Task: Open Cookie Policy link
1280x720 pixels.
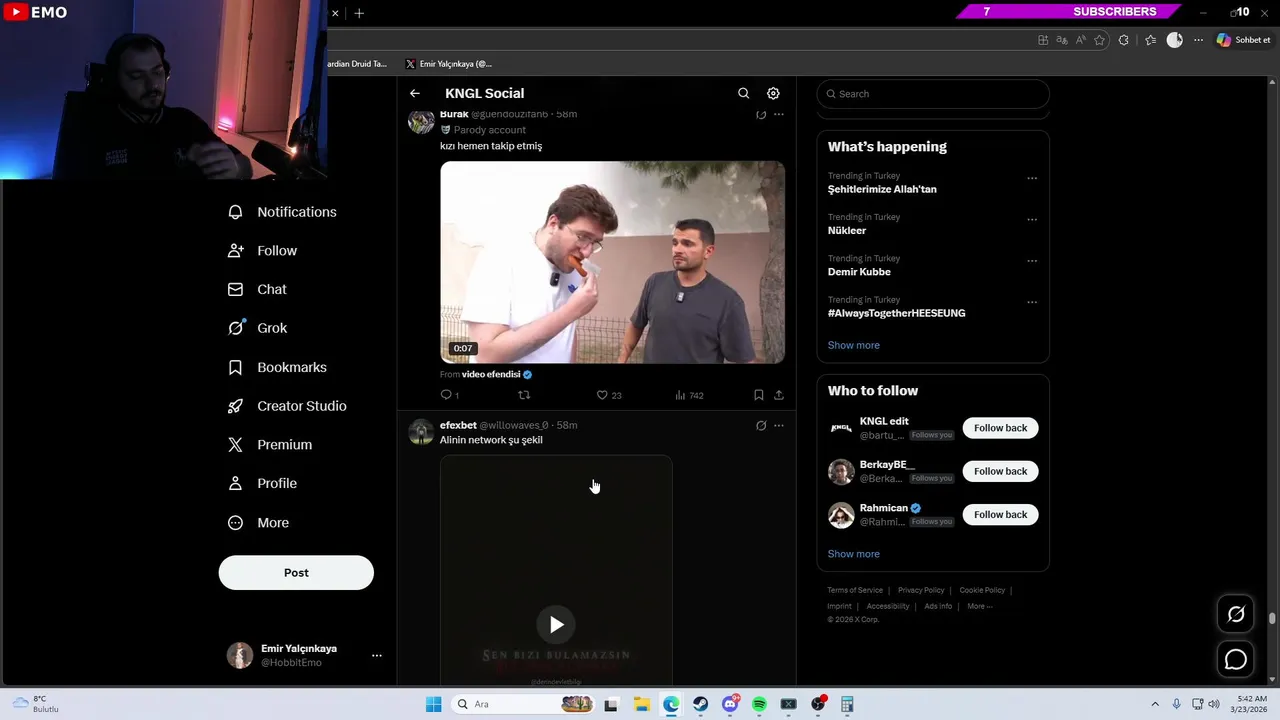Action: (982, 590)
